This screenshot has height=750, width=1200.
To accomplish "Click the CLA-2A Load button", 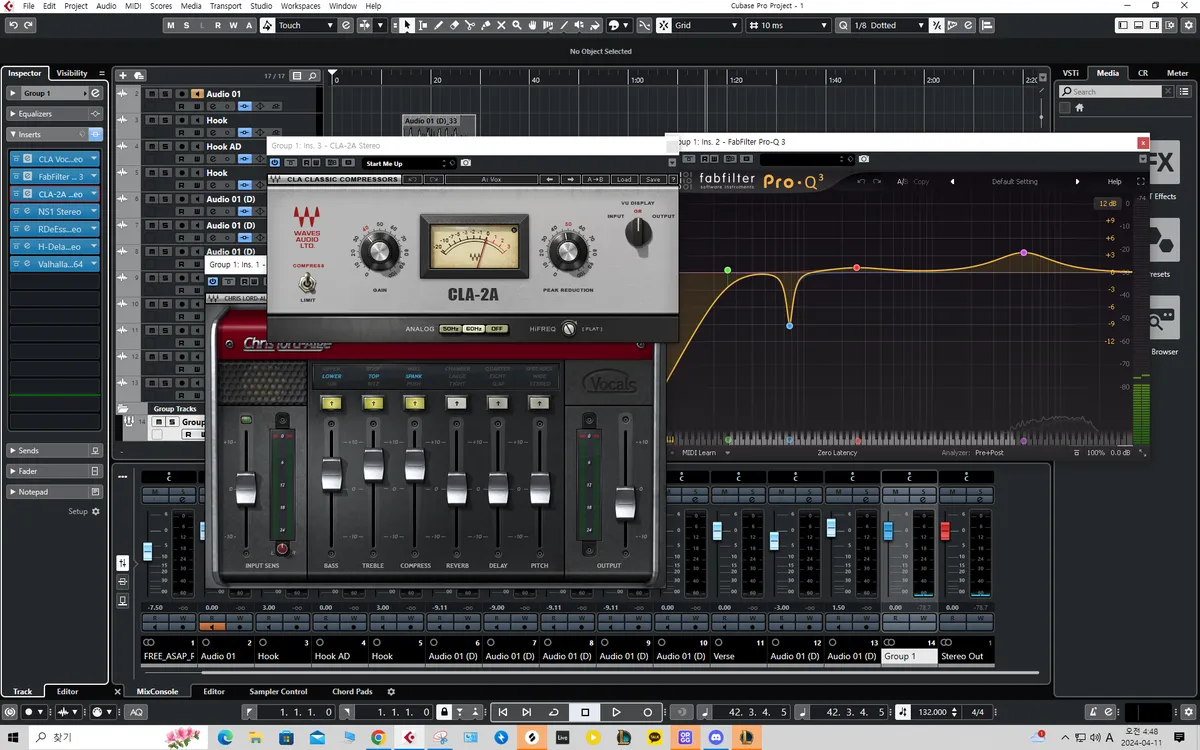I will click(624, 179).
